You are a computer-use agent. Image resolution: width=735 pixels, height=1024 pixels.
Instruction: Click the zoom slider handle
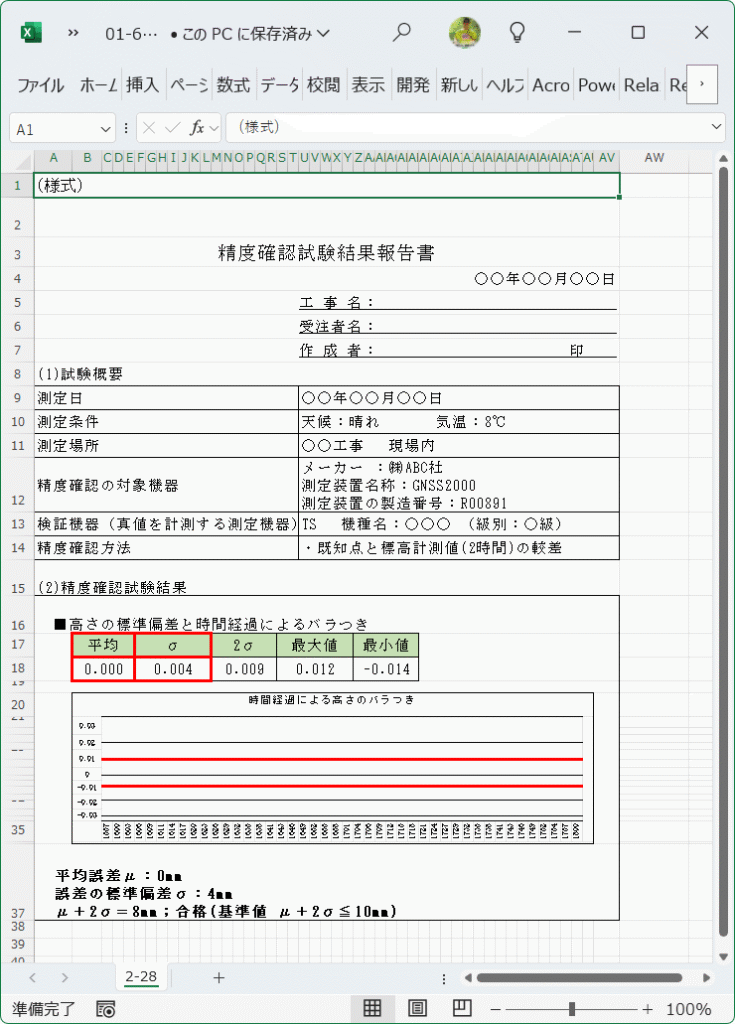tap(572, 1009)
